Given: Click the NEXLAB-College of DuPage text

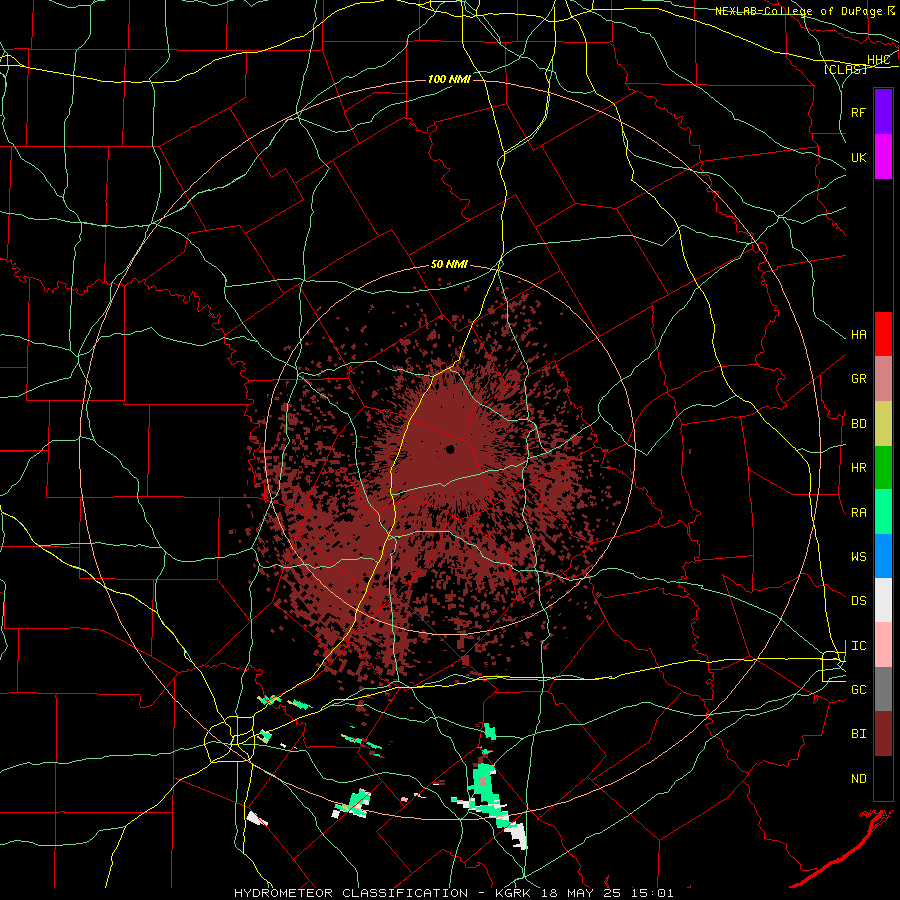Looking at the screenshot, I should pyautogui.click(x=800, y=11).
